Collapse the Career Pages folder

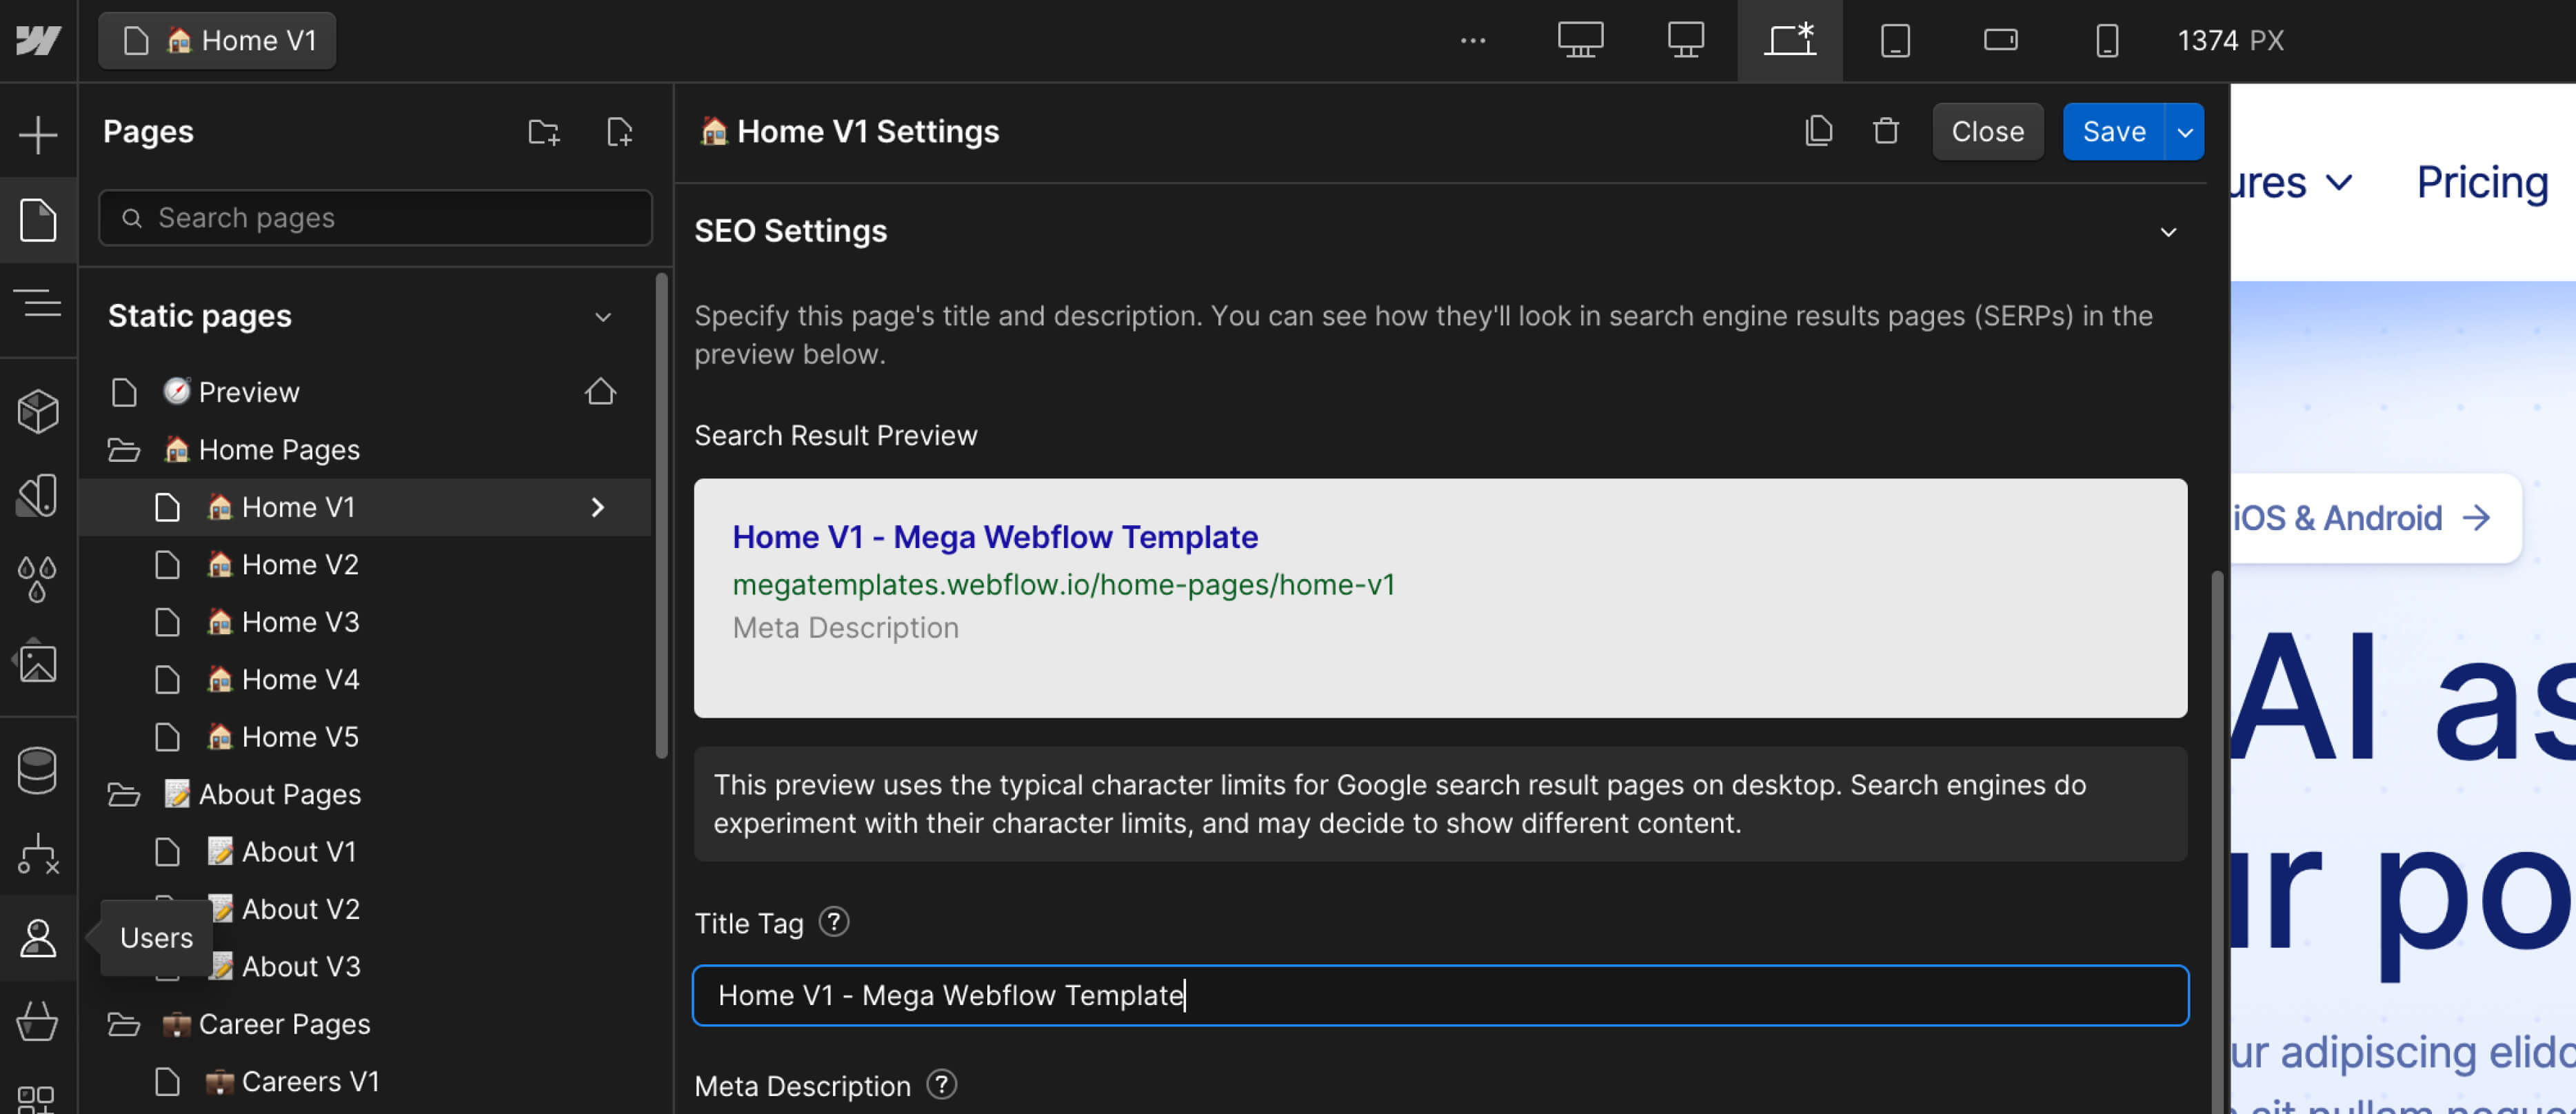124,1024
